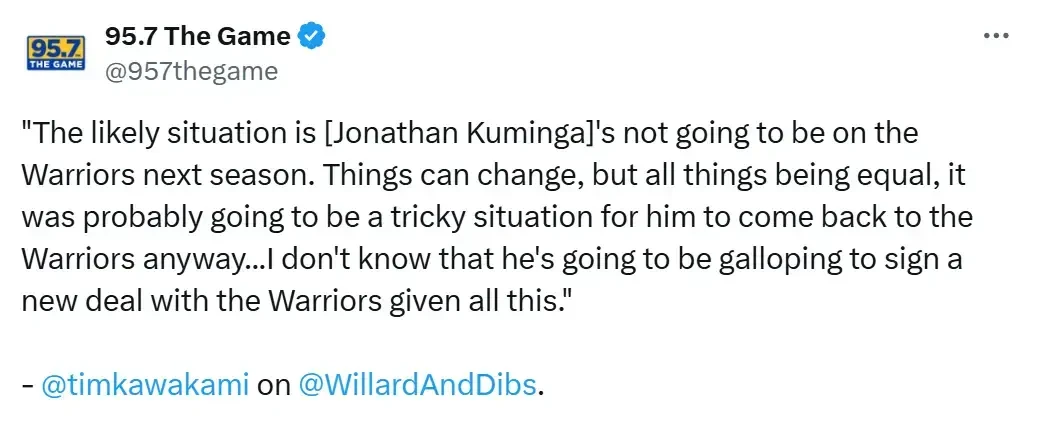Open the tweet's three-dot more options menu
1039x437 pixels.
(995, 36)
